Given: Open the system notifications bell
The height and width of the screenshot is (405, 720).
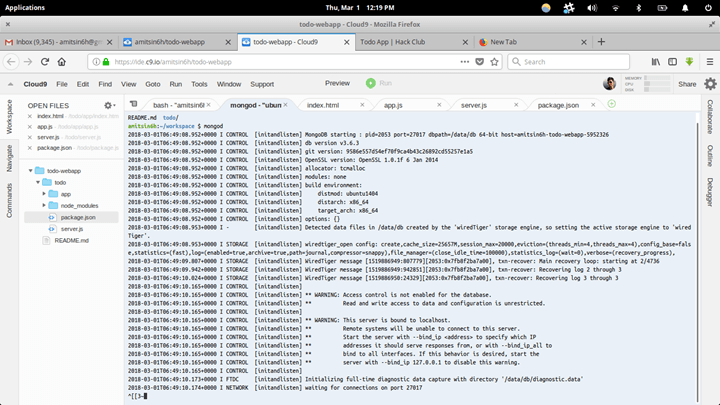Looking at the screenshot, I should click(x=685, y=8).
